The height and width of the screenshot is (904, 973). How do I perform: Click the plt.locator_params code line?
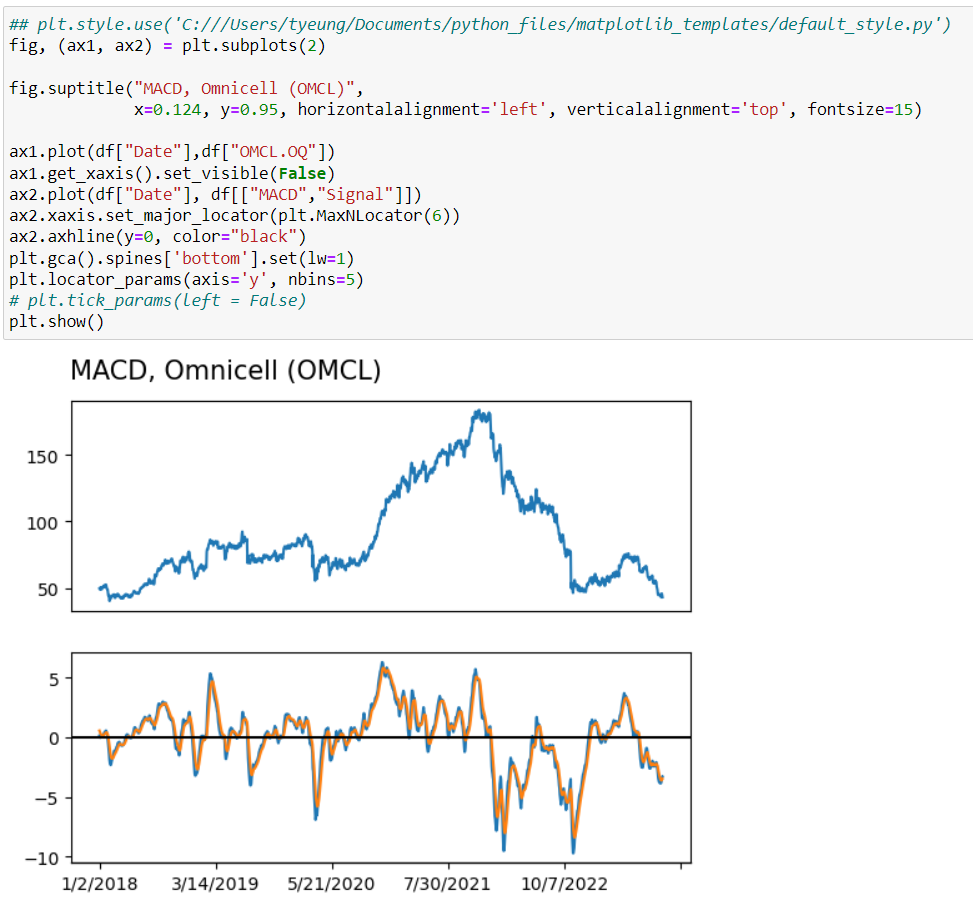pos(186,279)
